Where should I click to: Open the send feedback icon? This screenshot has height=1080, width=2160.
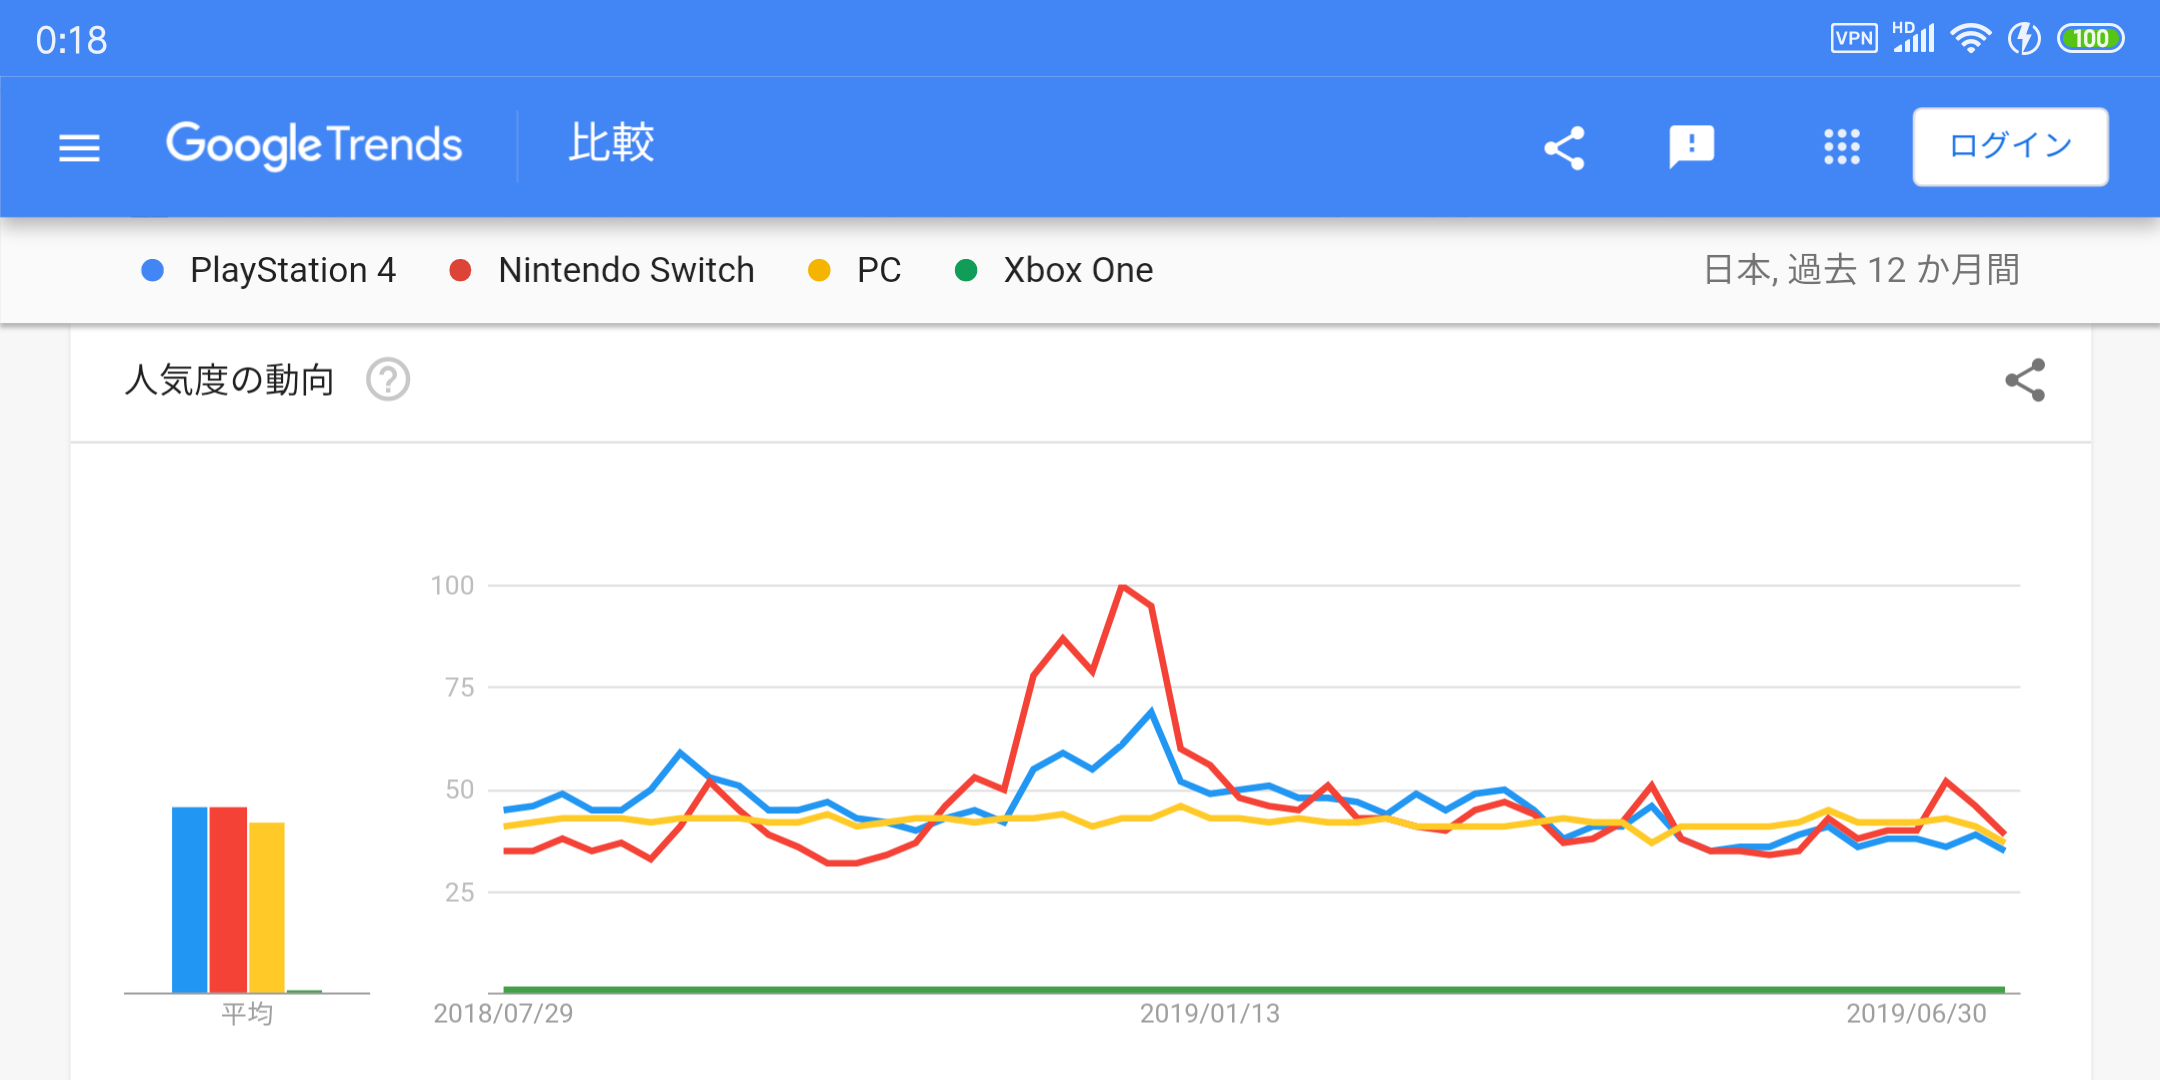click(x=1691, y=148)
